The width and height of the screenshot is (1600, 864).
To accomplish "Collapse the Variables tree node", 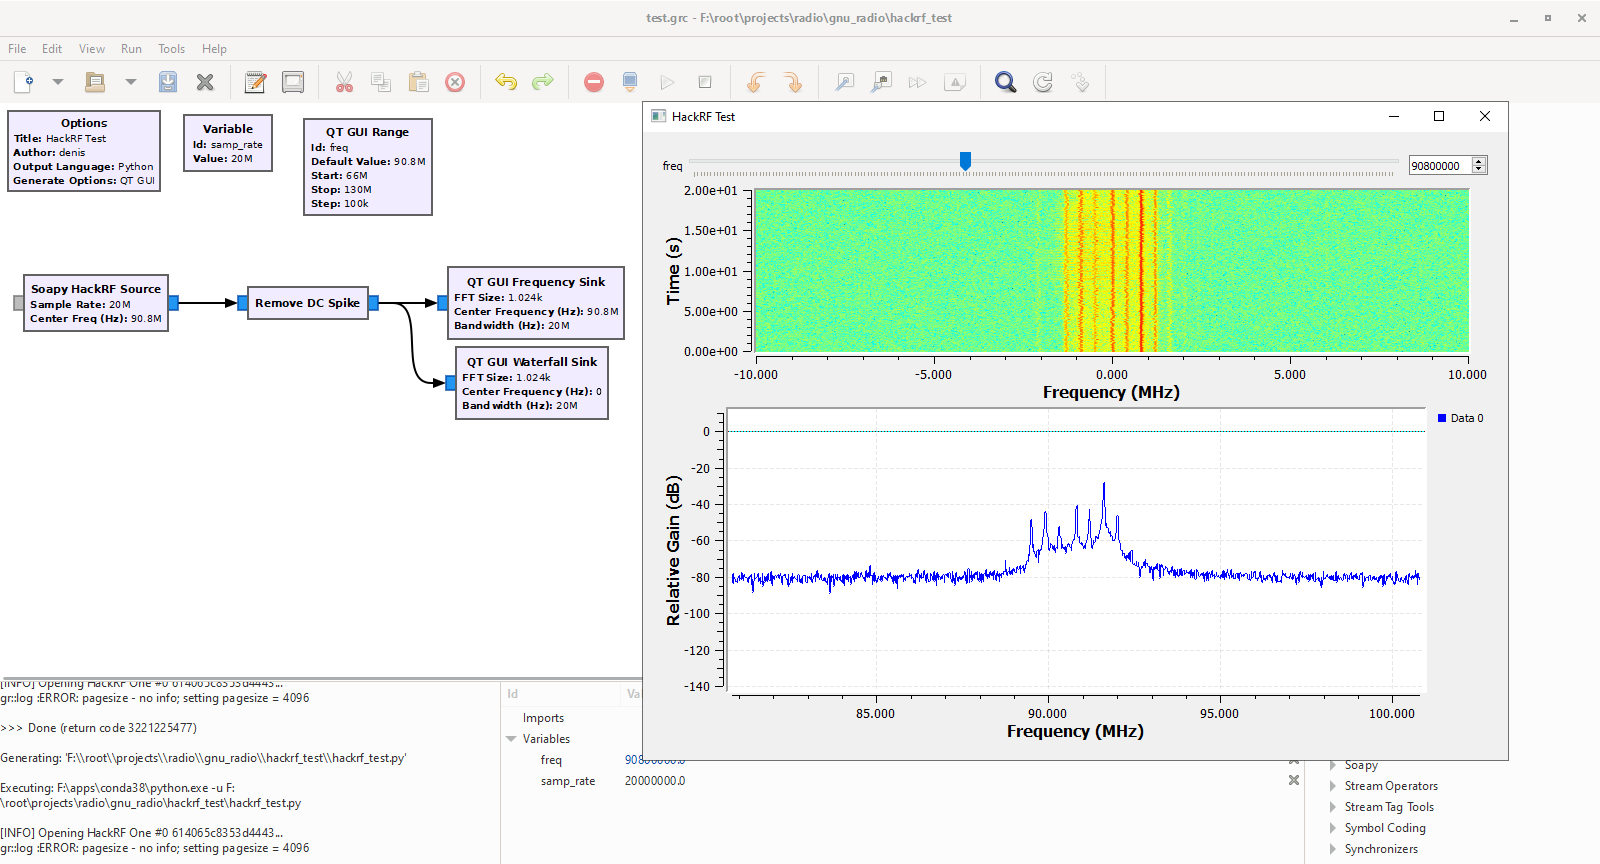I will [x=511, y=739].
